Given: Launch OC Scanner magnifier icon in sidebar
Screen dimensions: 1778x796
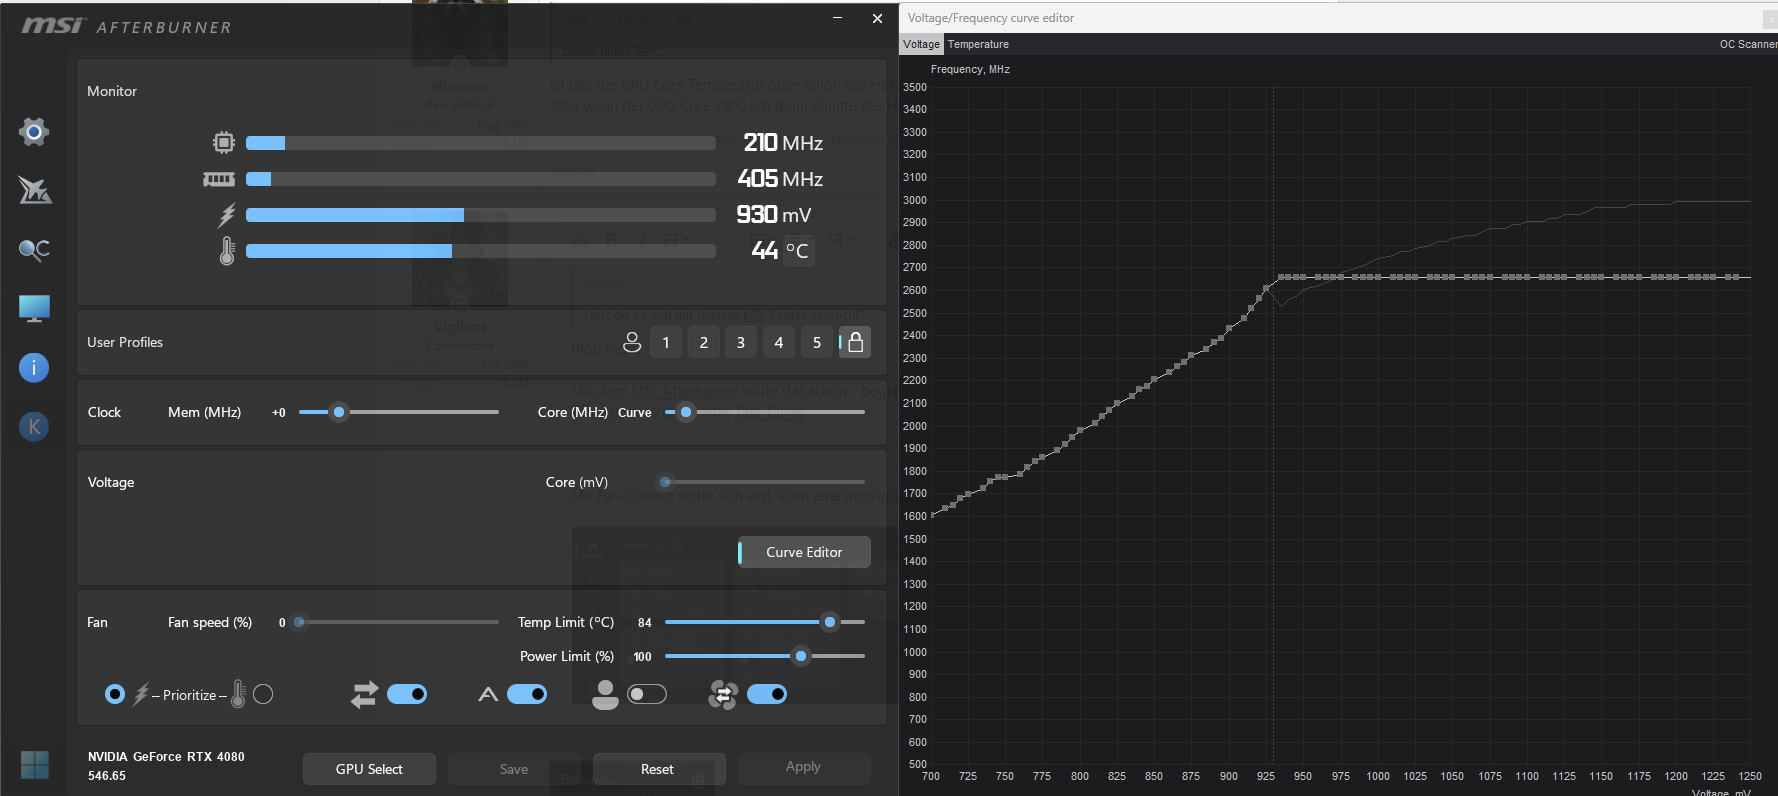Looking at the screenshot, I should (34, 250).
